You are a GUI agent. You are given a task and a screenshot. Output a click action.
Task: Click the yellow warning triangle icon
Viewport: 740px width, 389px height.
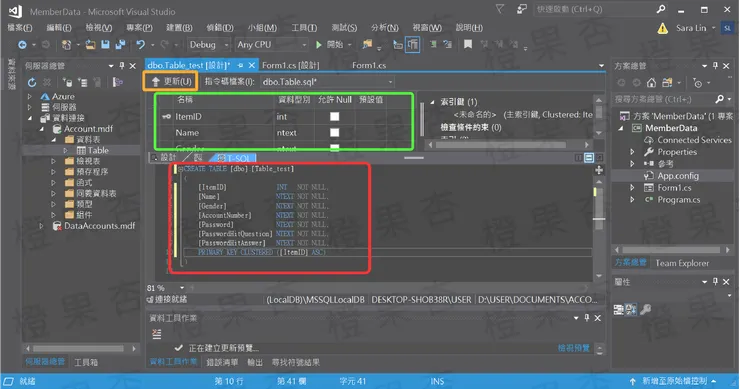pos(663,28)
